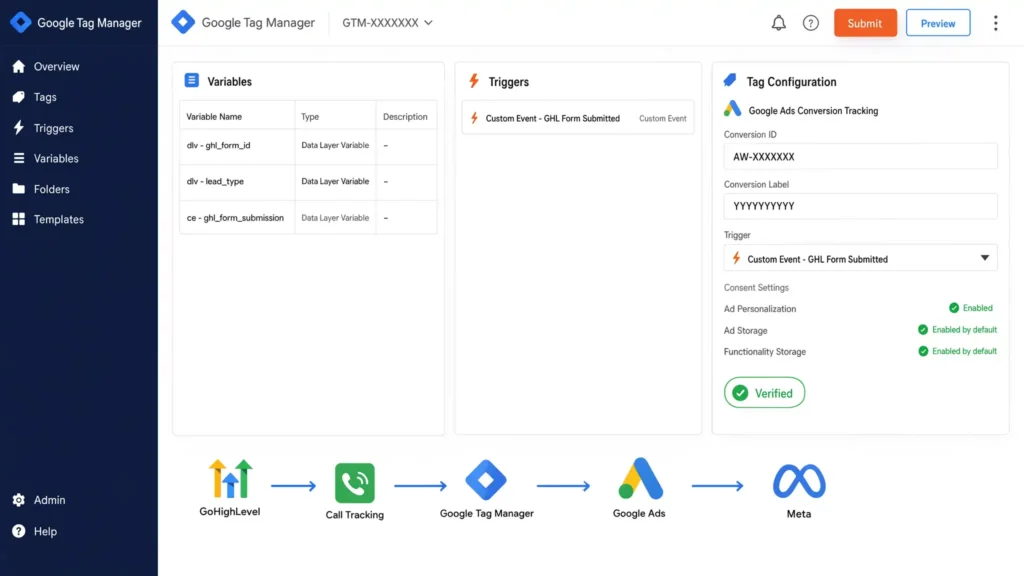Click the Variables lines icon in sidebar
Screen dimensions: 1024x576
click(18, 158)
